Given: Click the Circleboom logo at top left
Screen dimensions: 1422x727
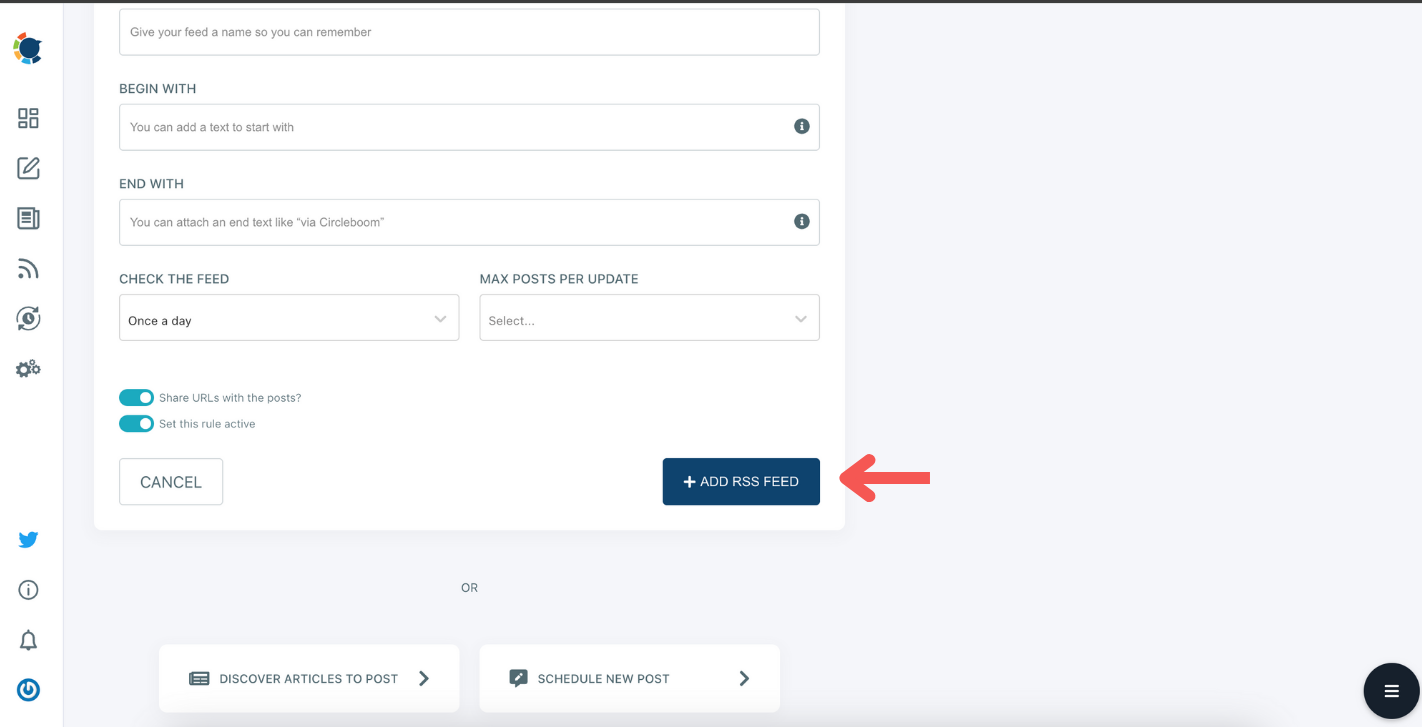Looking at the screenshot, I should point(28,47).
